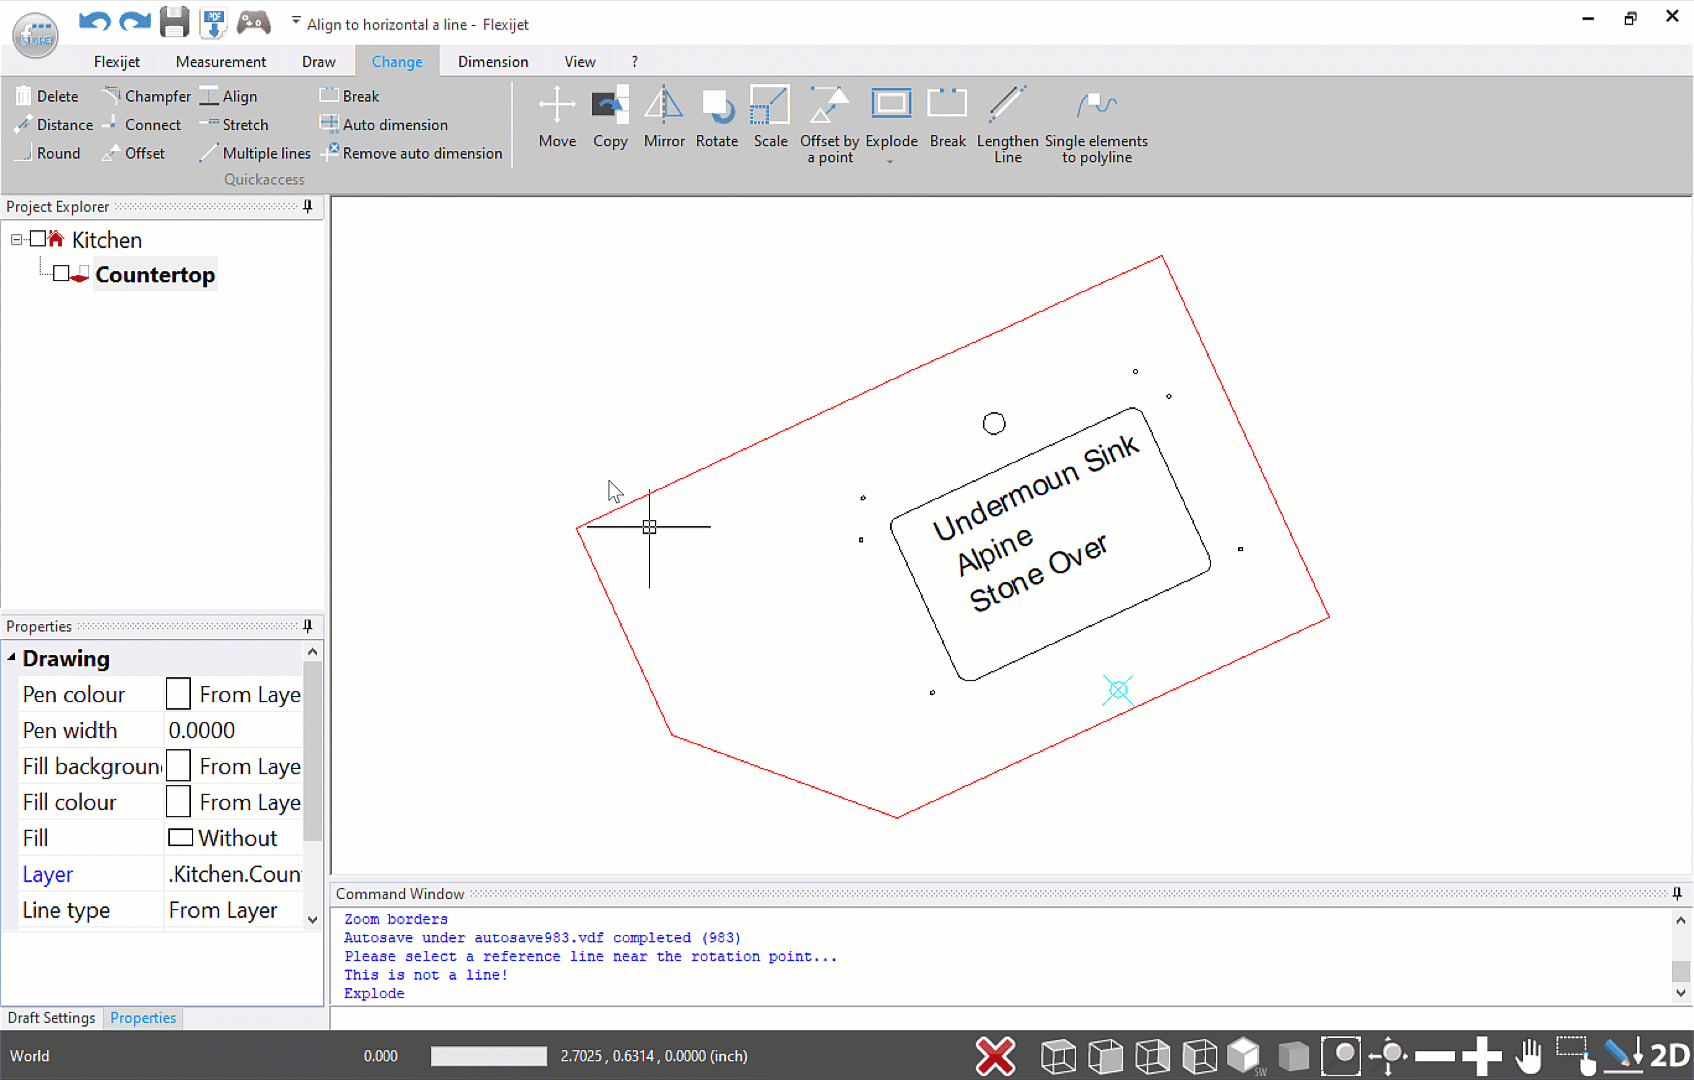The height and width of the screenshot is (1080, 1694).
Task: Toggle the Kitchen checkbox
Action: click(38, 239)
